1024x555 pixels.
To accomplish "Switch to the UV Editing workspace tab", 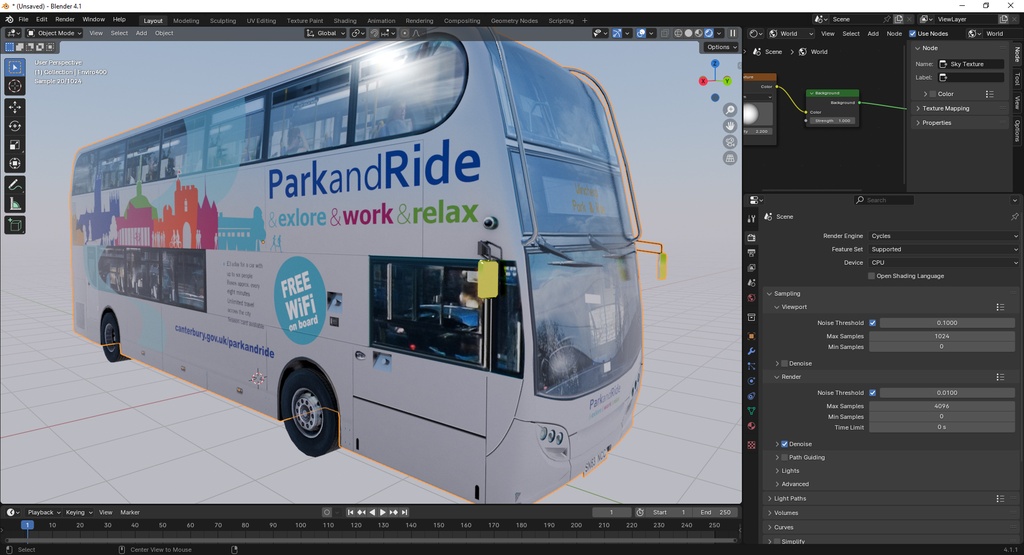I will click(261, 21).
